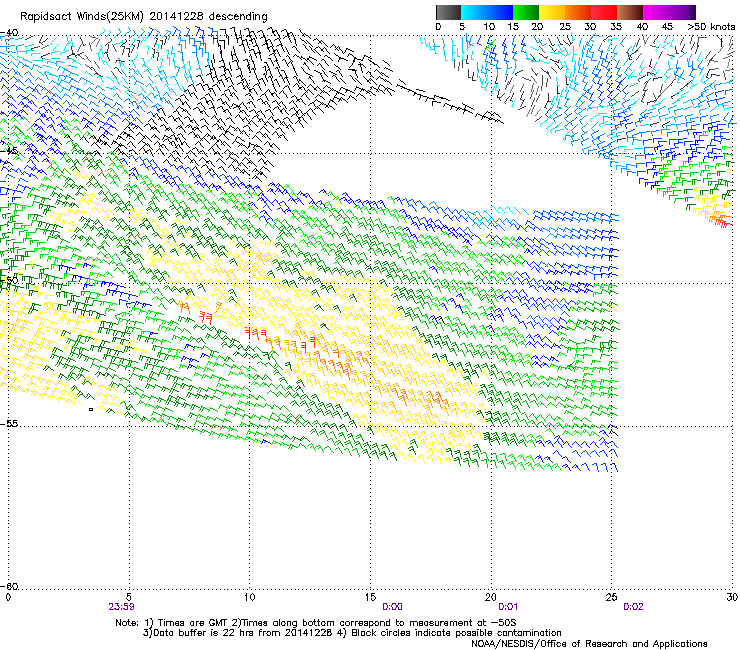Click the small black contamination marker square
This screenshot has width=740, height=650.
click(x=91, y=409)
